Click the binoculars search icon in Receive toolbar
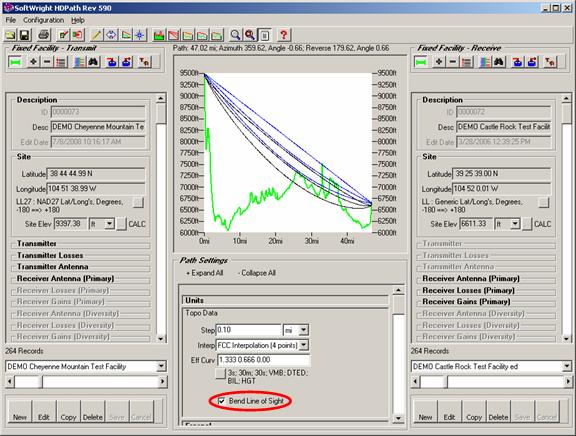 pyautogui.click(x=499, y=62)
